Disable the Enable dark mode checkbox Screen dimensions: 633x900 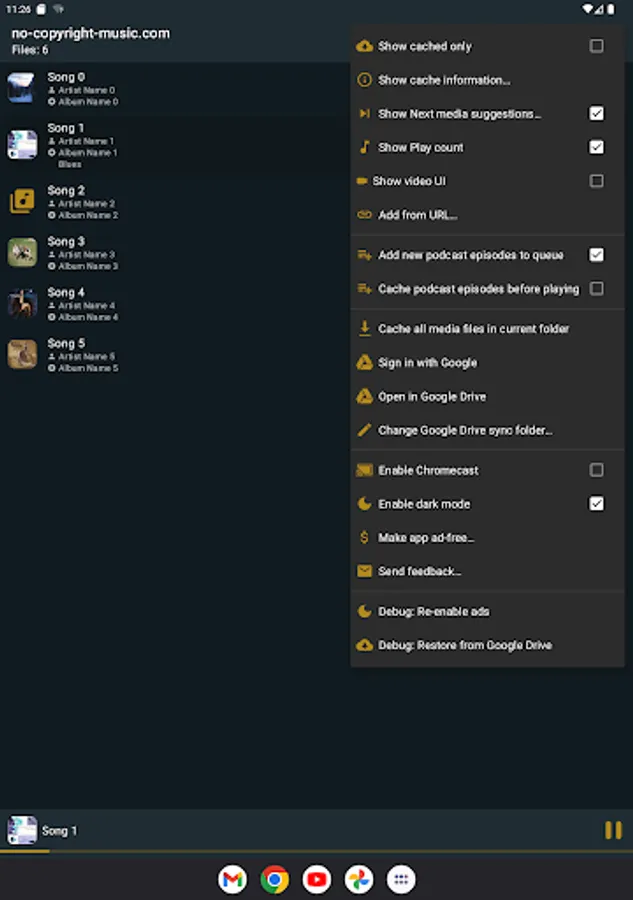596,503
